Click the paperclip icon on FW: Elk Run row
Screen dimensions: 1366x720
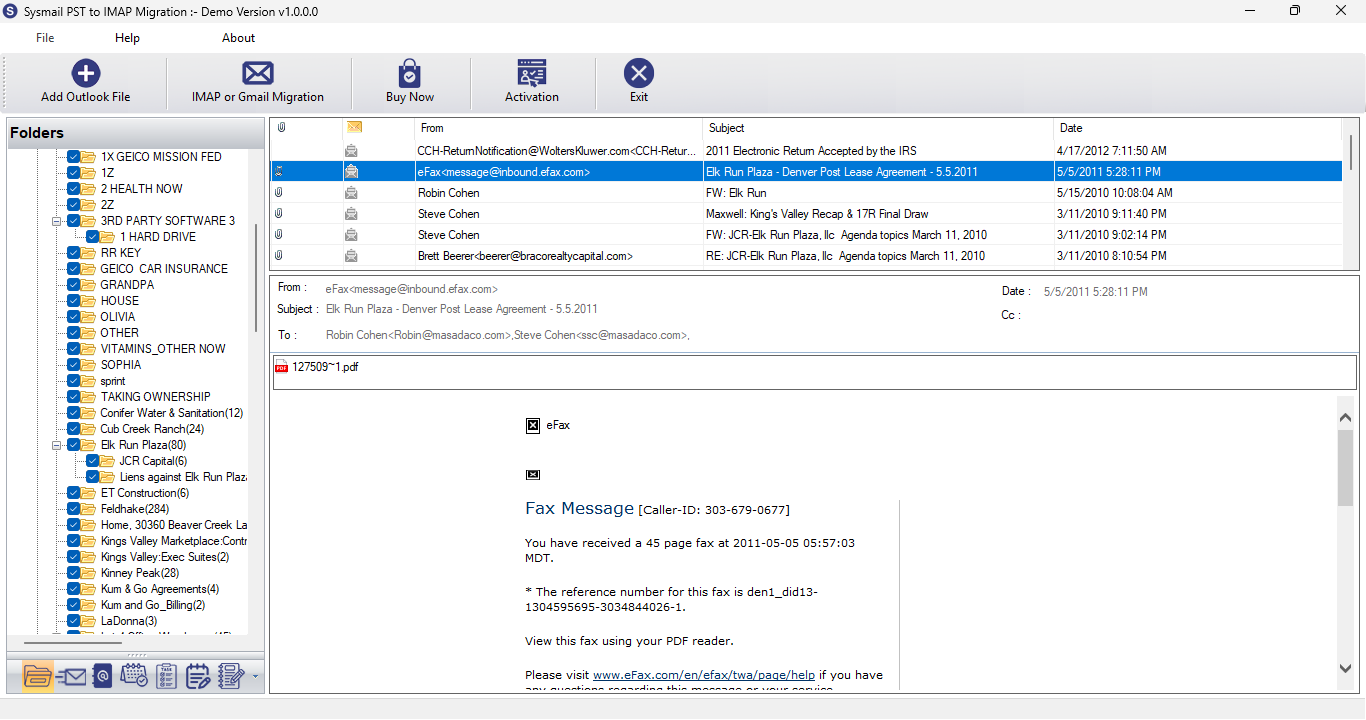click(279, 193)
